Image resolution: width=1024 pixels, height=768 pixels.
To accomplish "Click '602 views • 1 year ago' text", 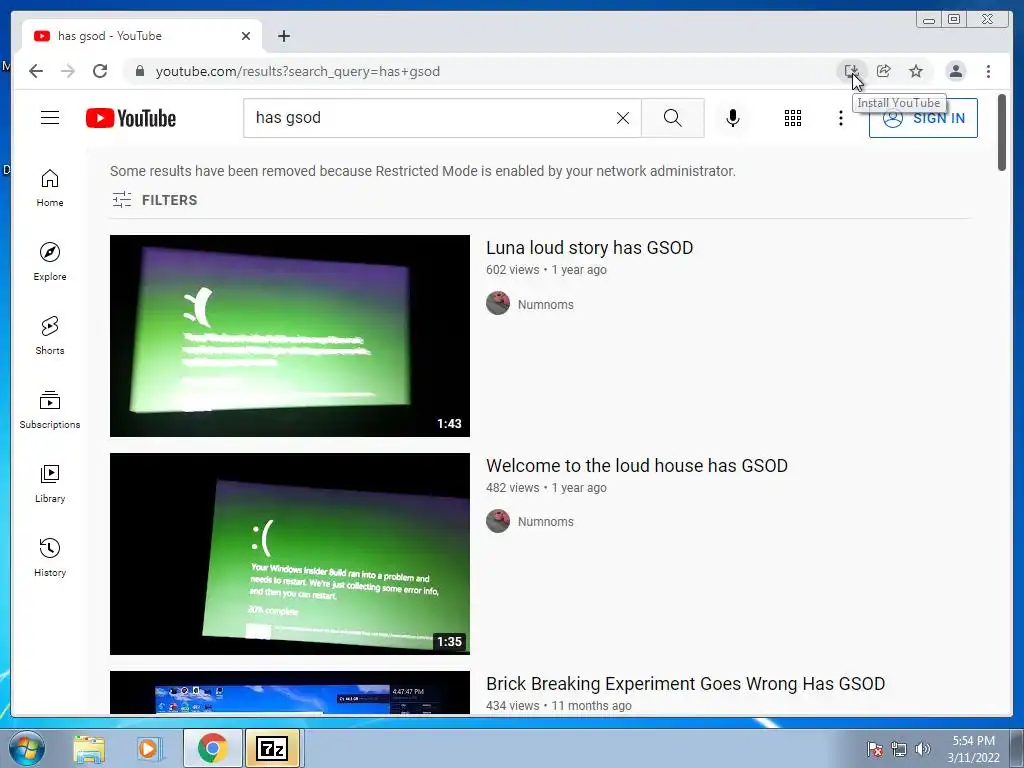I will [x=546, y=270].
